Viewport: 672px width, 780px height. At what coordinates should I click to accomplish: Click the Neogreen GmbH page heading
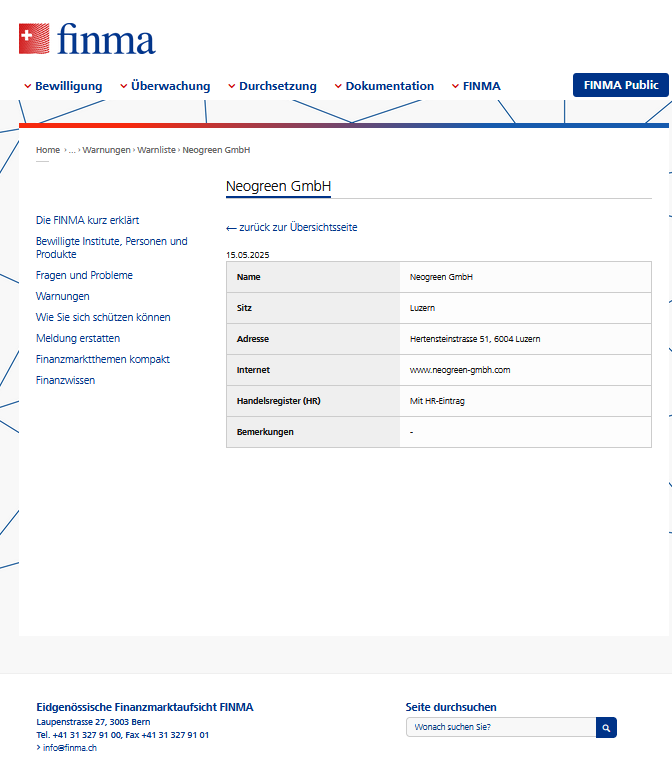click(279, 186)
